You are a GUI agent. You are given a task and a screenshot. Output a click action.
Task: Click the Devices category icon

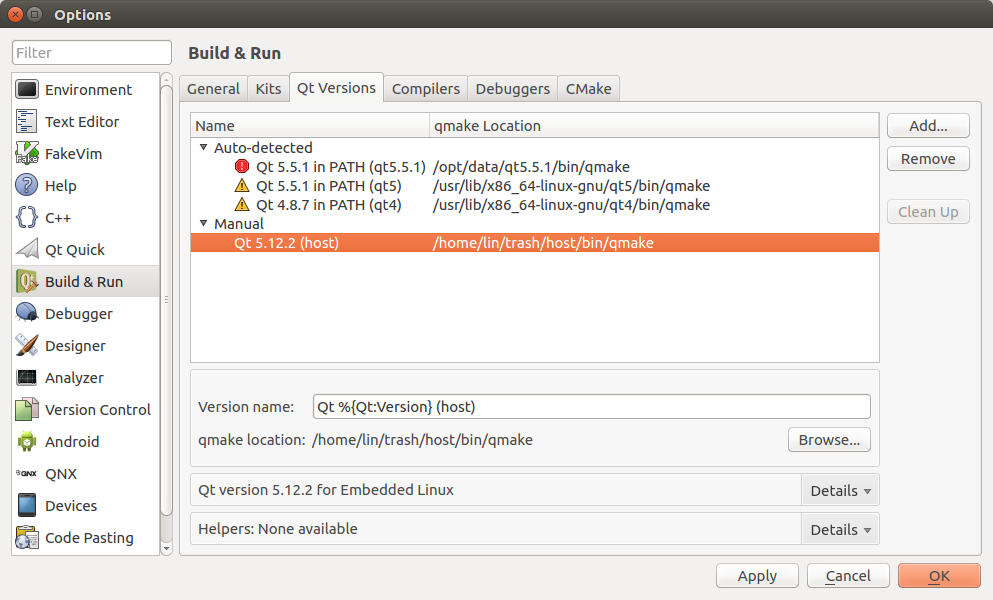pyautogui.click(x=26, y=505)
